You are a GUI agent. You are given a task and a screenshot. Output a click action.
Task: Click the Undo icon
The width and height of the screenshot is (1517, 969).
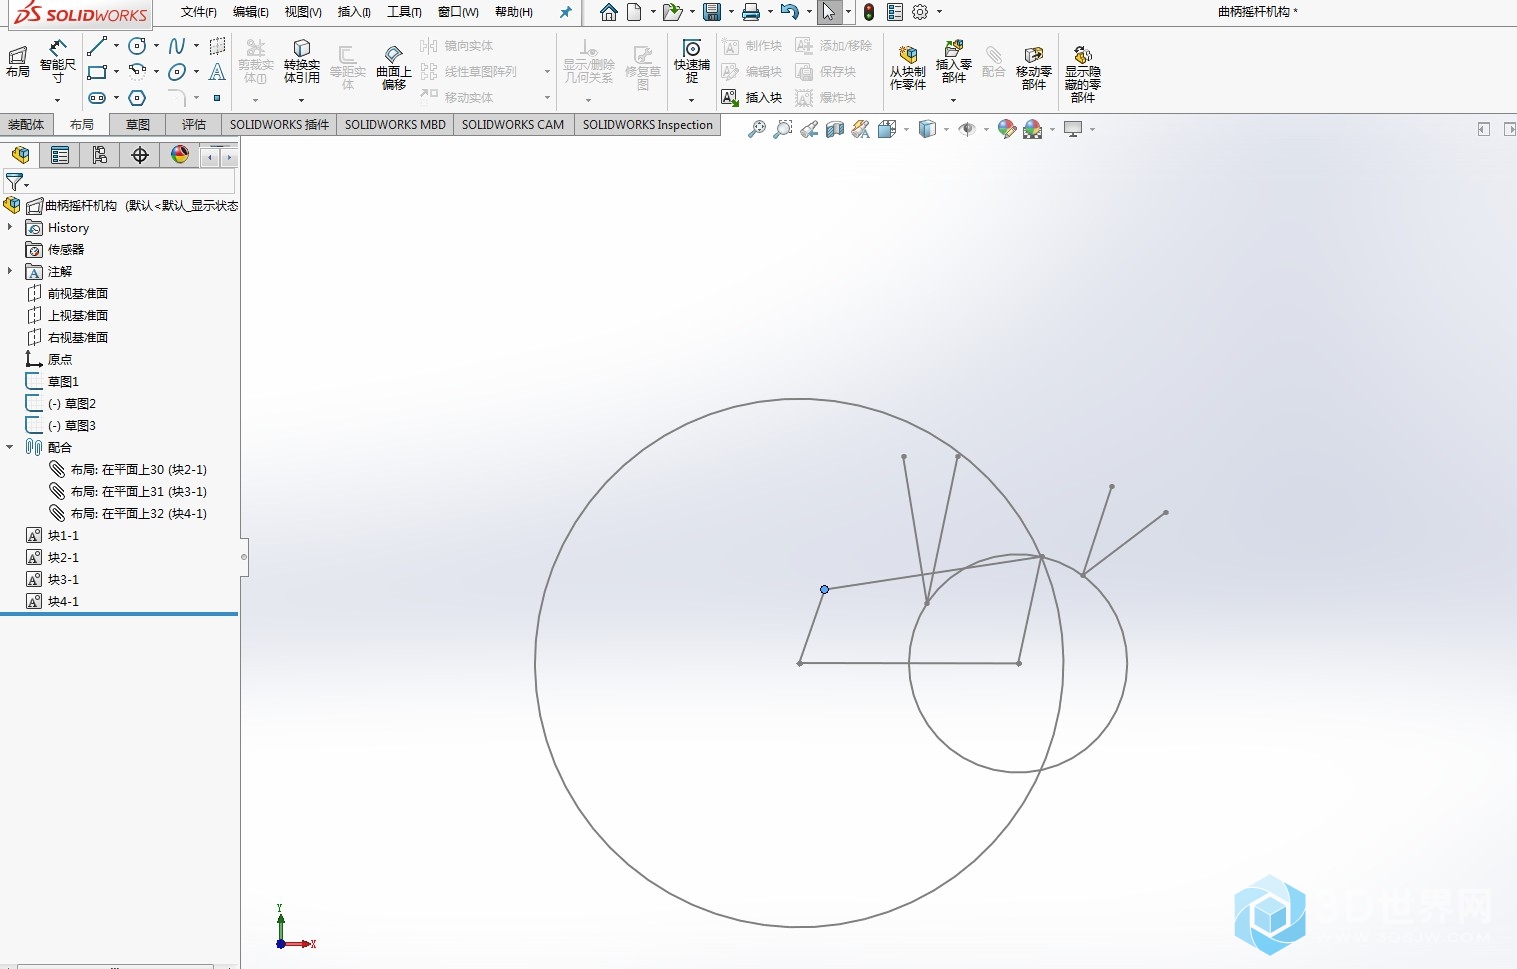(x=789, y=12)
